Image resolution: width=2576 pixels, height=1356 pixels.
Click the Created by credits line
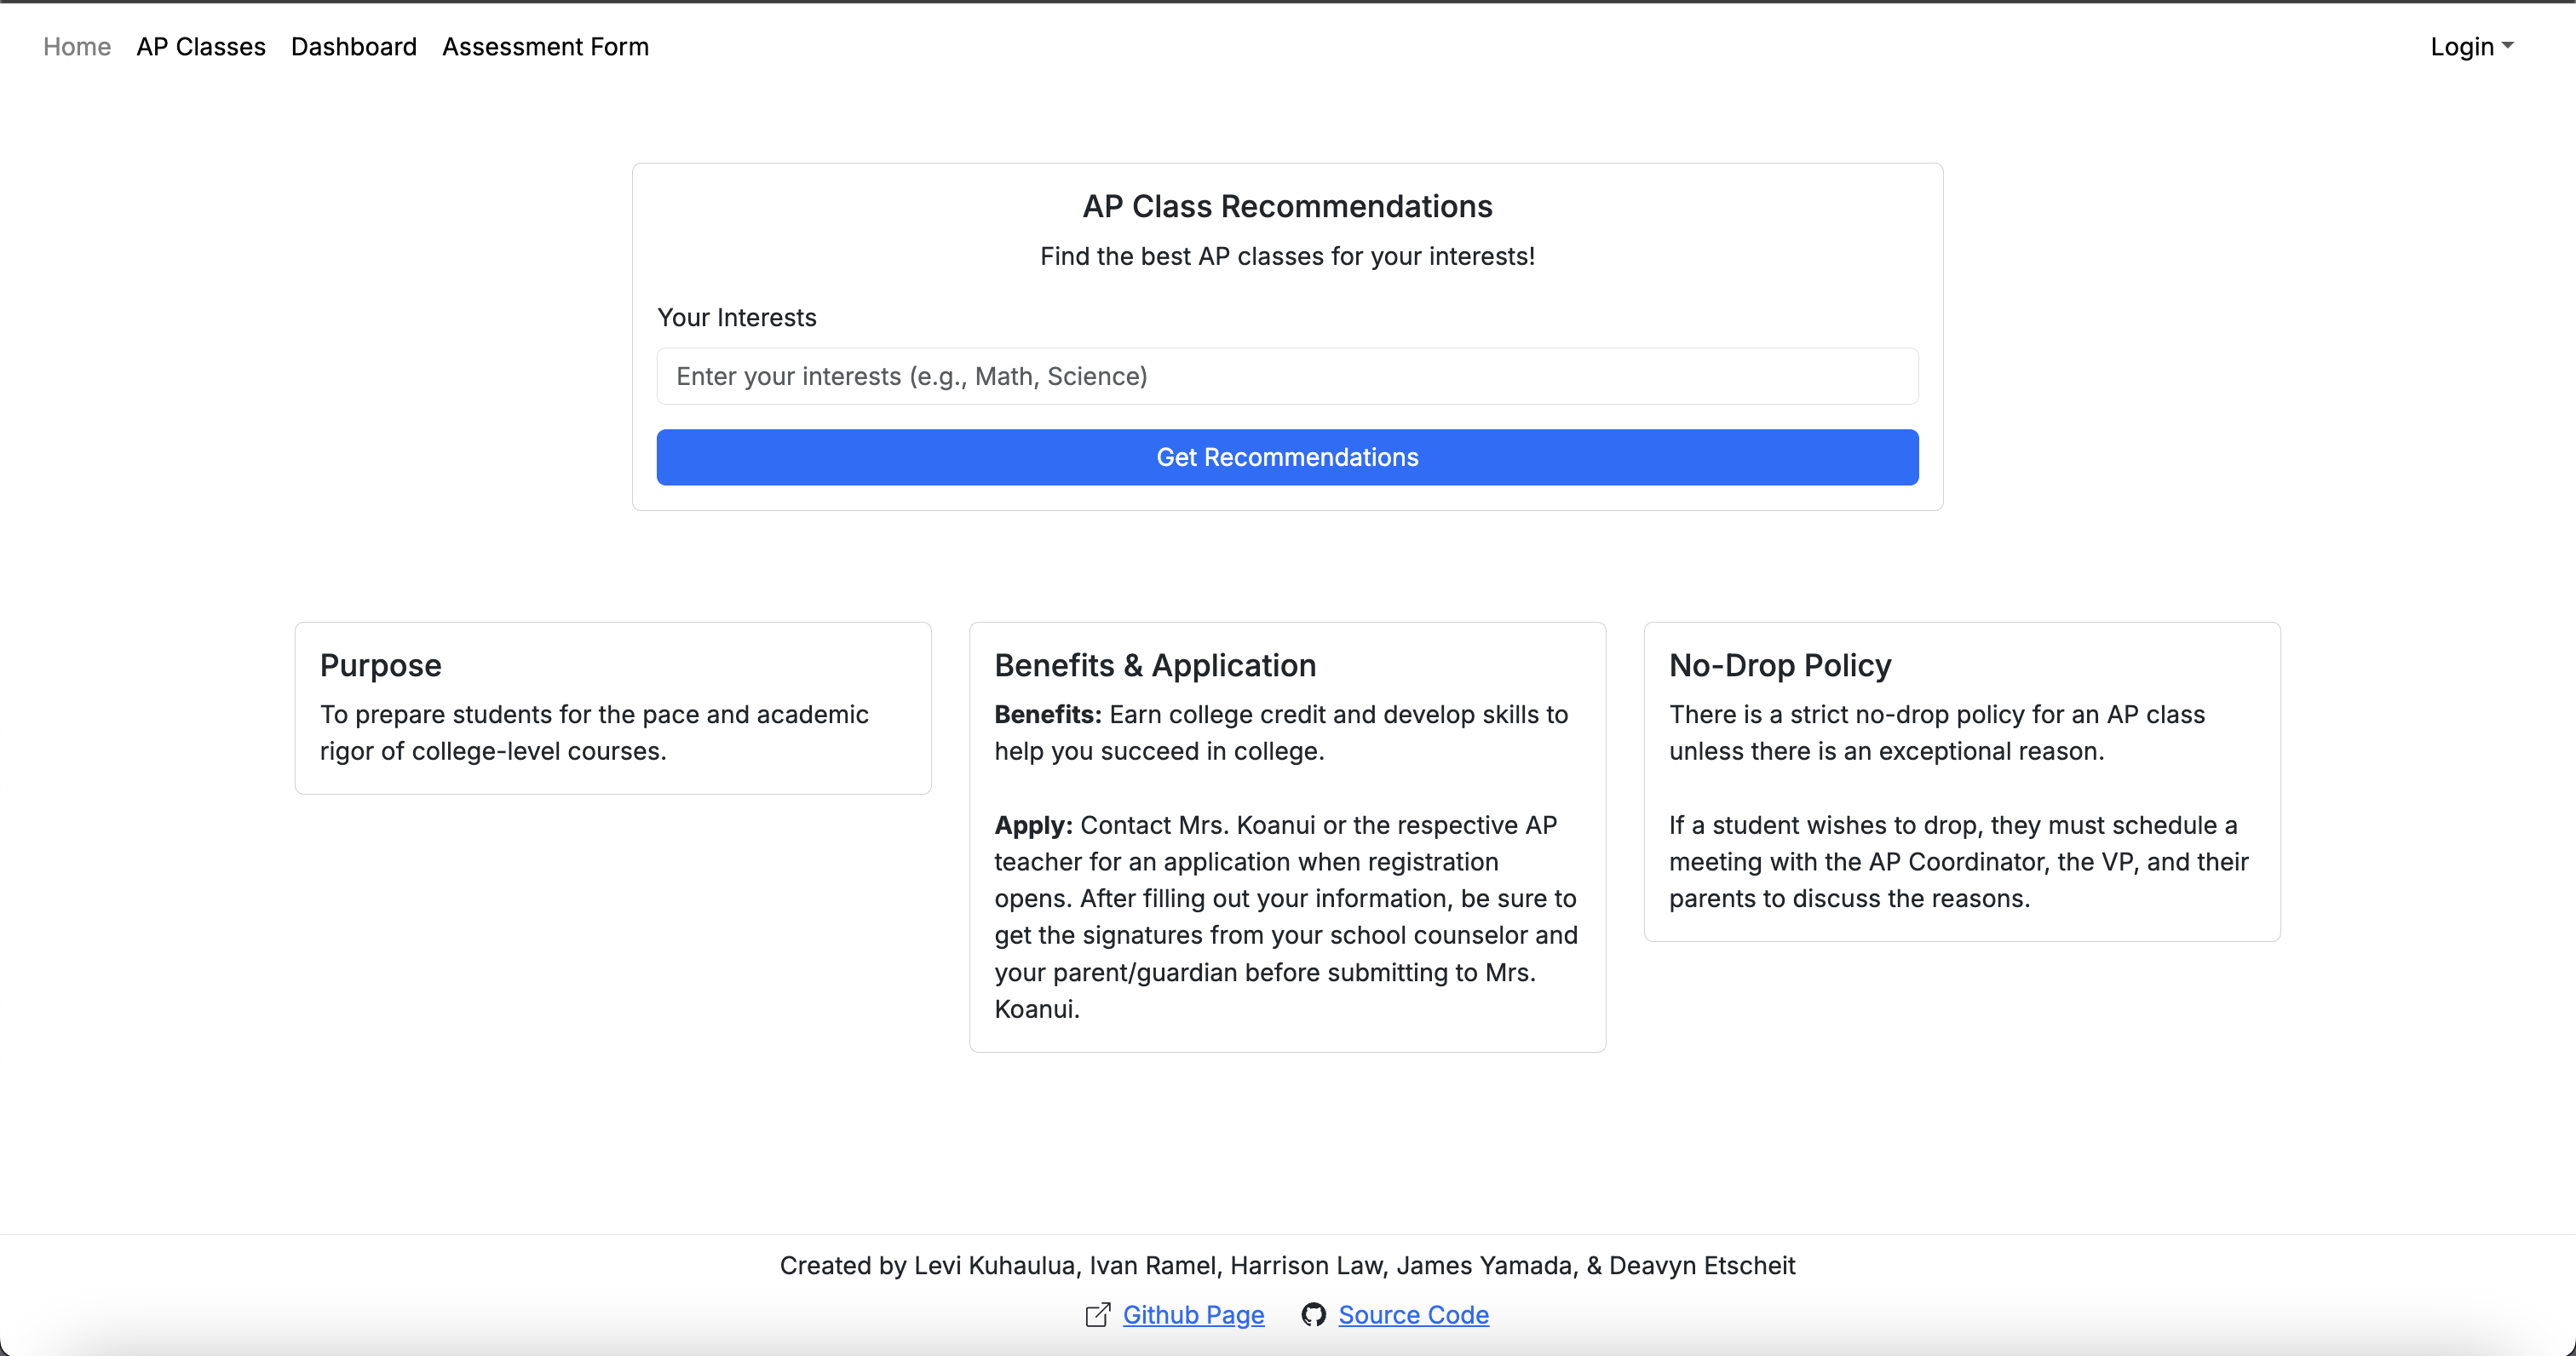tap(1287, 1265)
